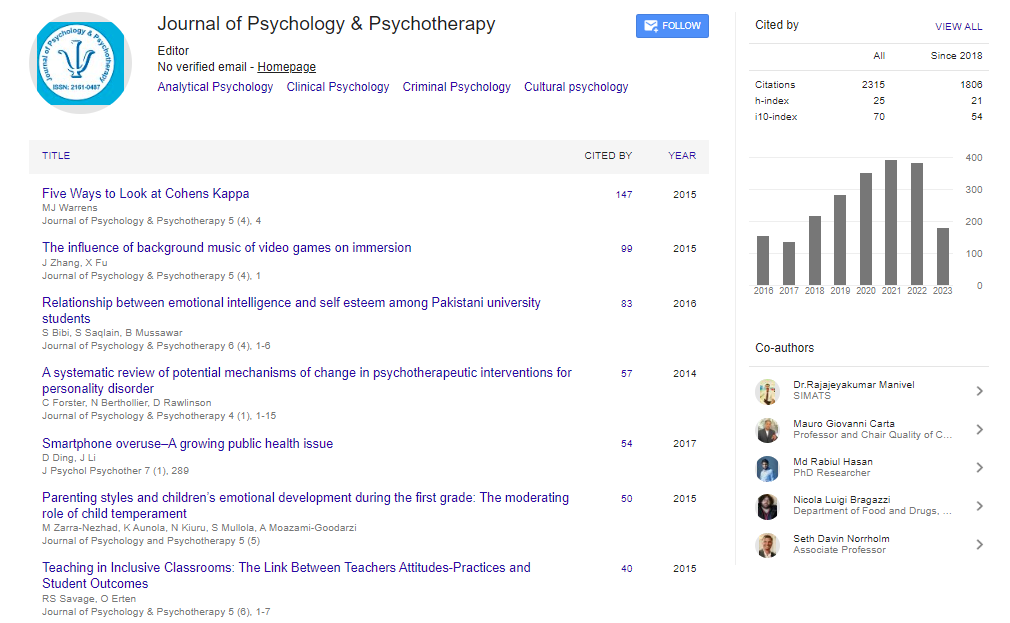
Task: Expand chevron next to Dr. Rajajeyakumar Manivel
Action: click(979, 391)
